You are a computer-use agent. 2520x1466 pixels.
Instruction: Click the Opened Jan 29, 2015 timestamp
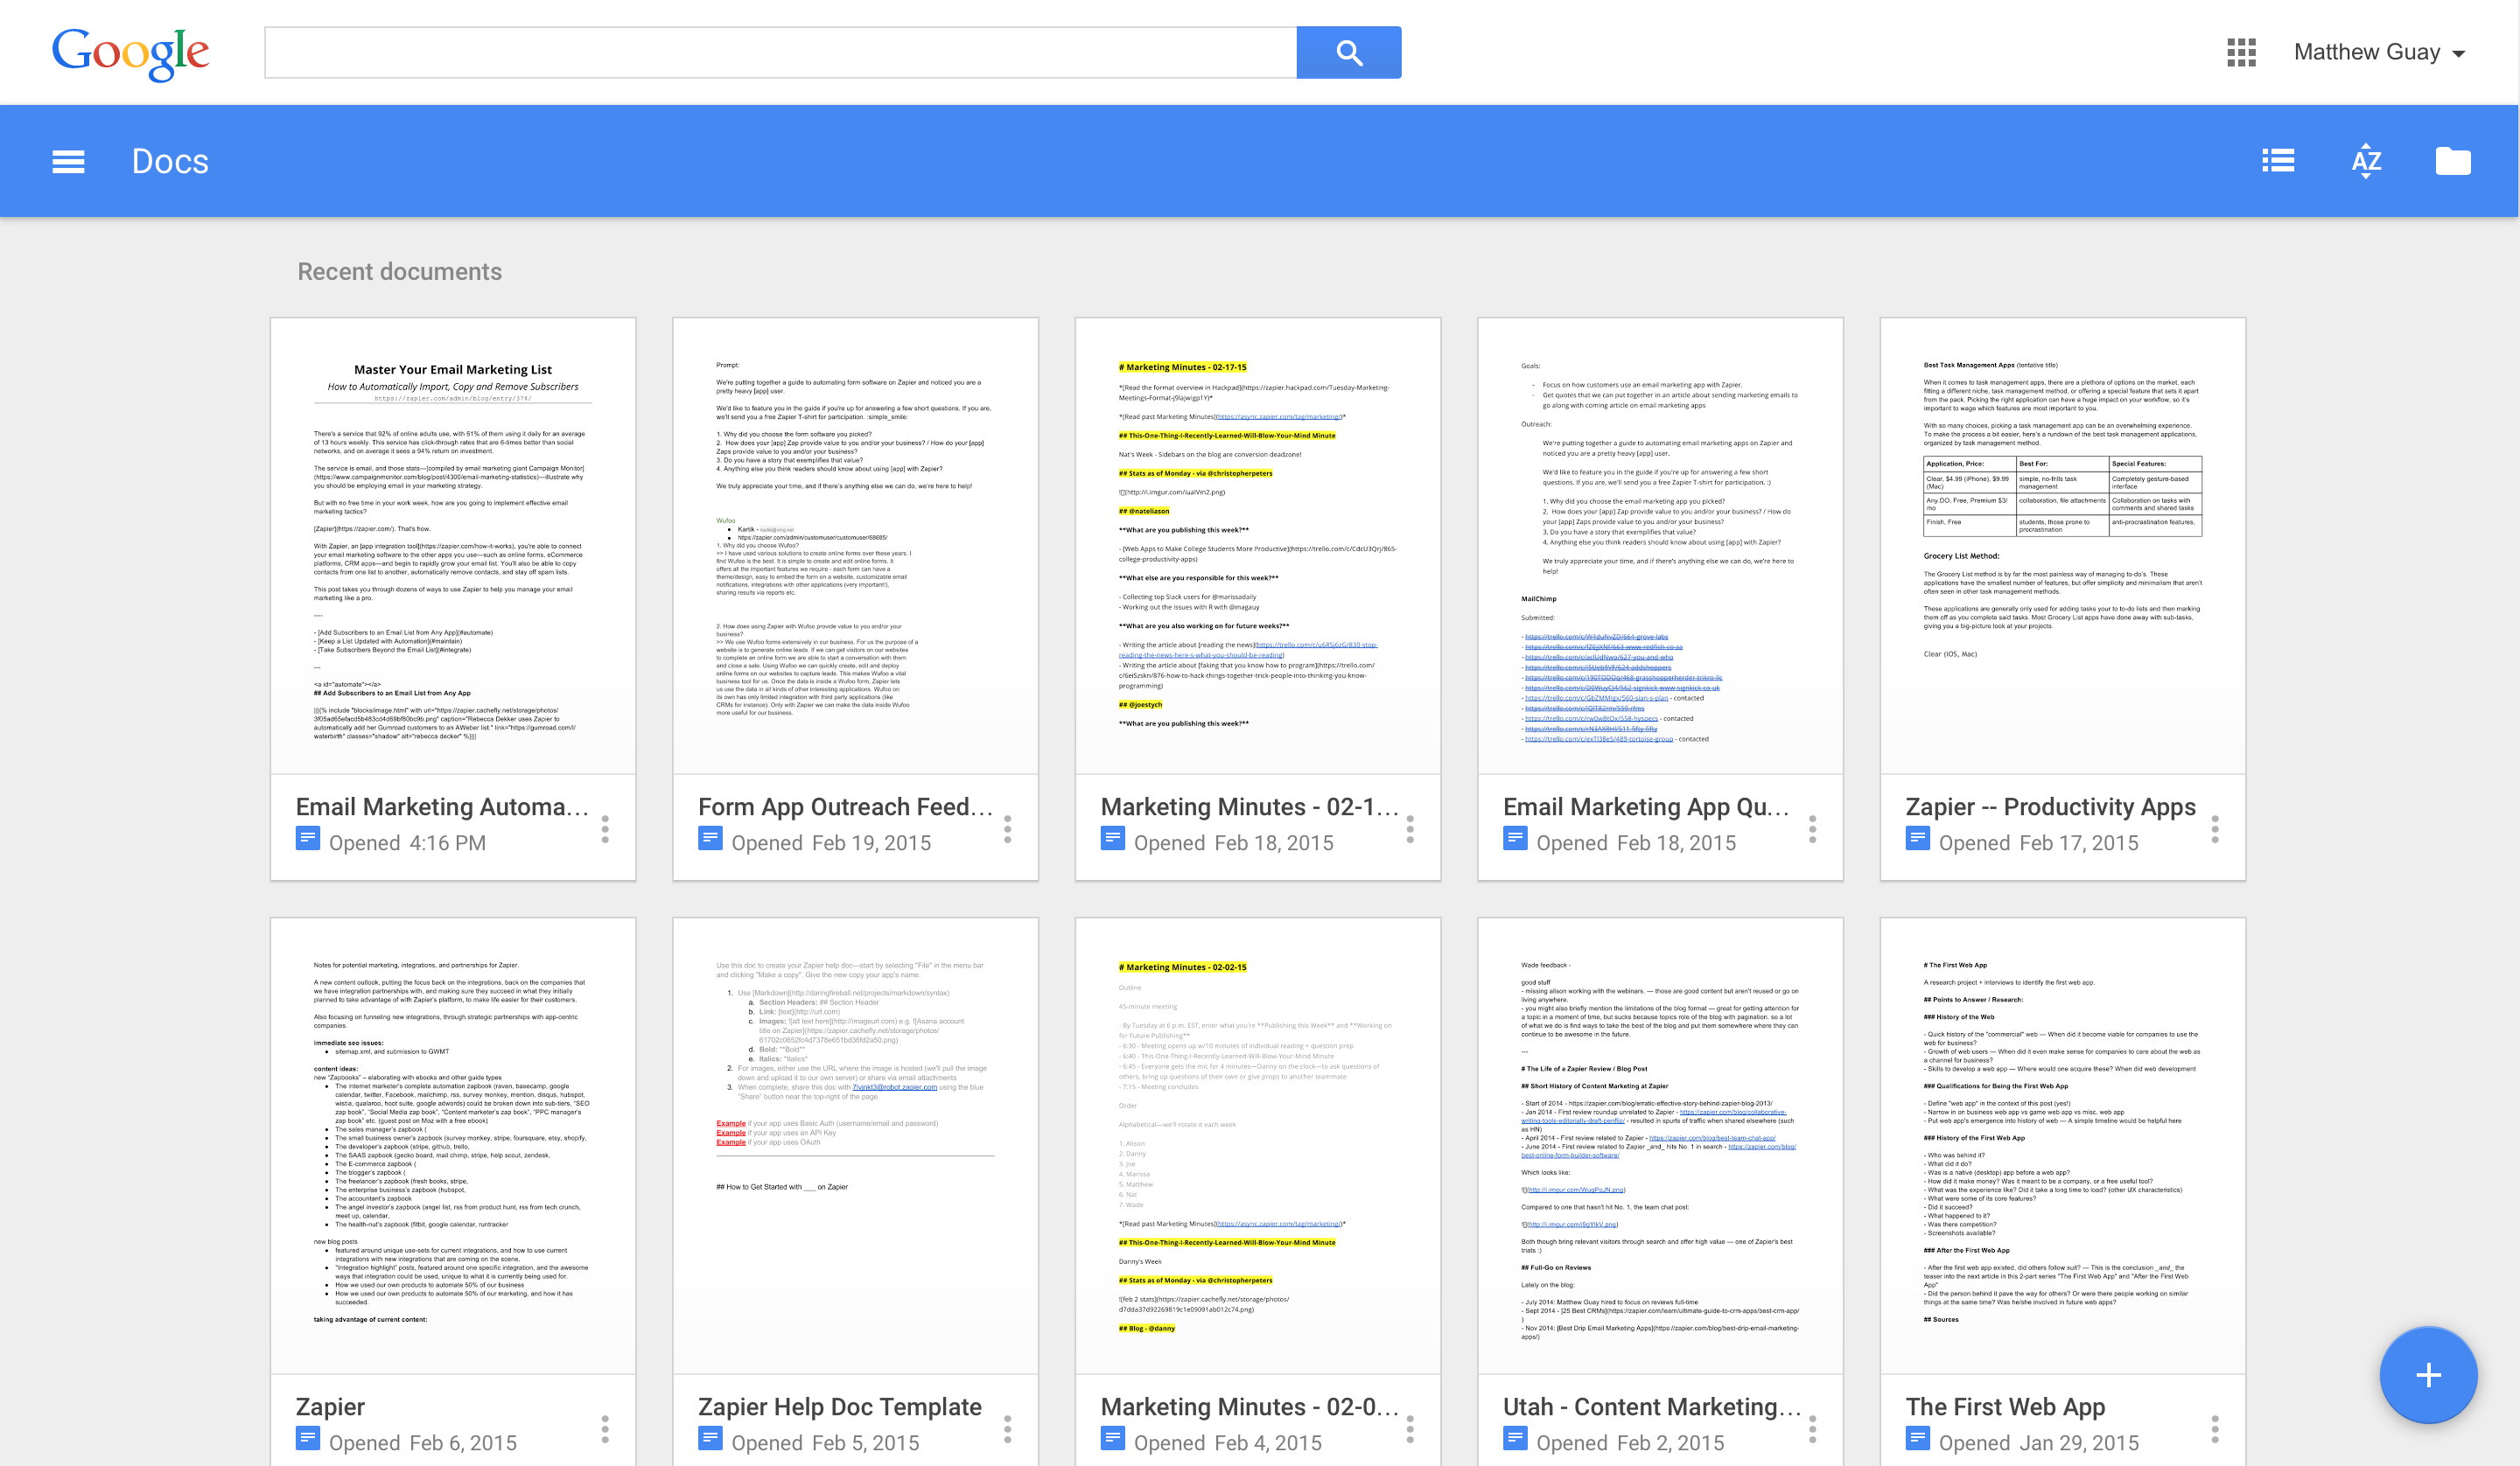tap(2038, 1443)
